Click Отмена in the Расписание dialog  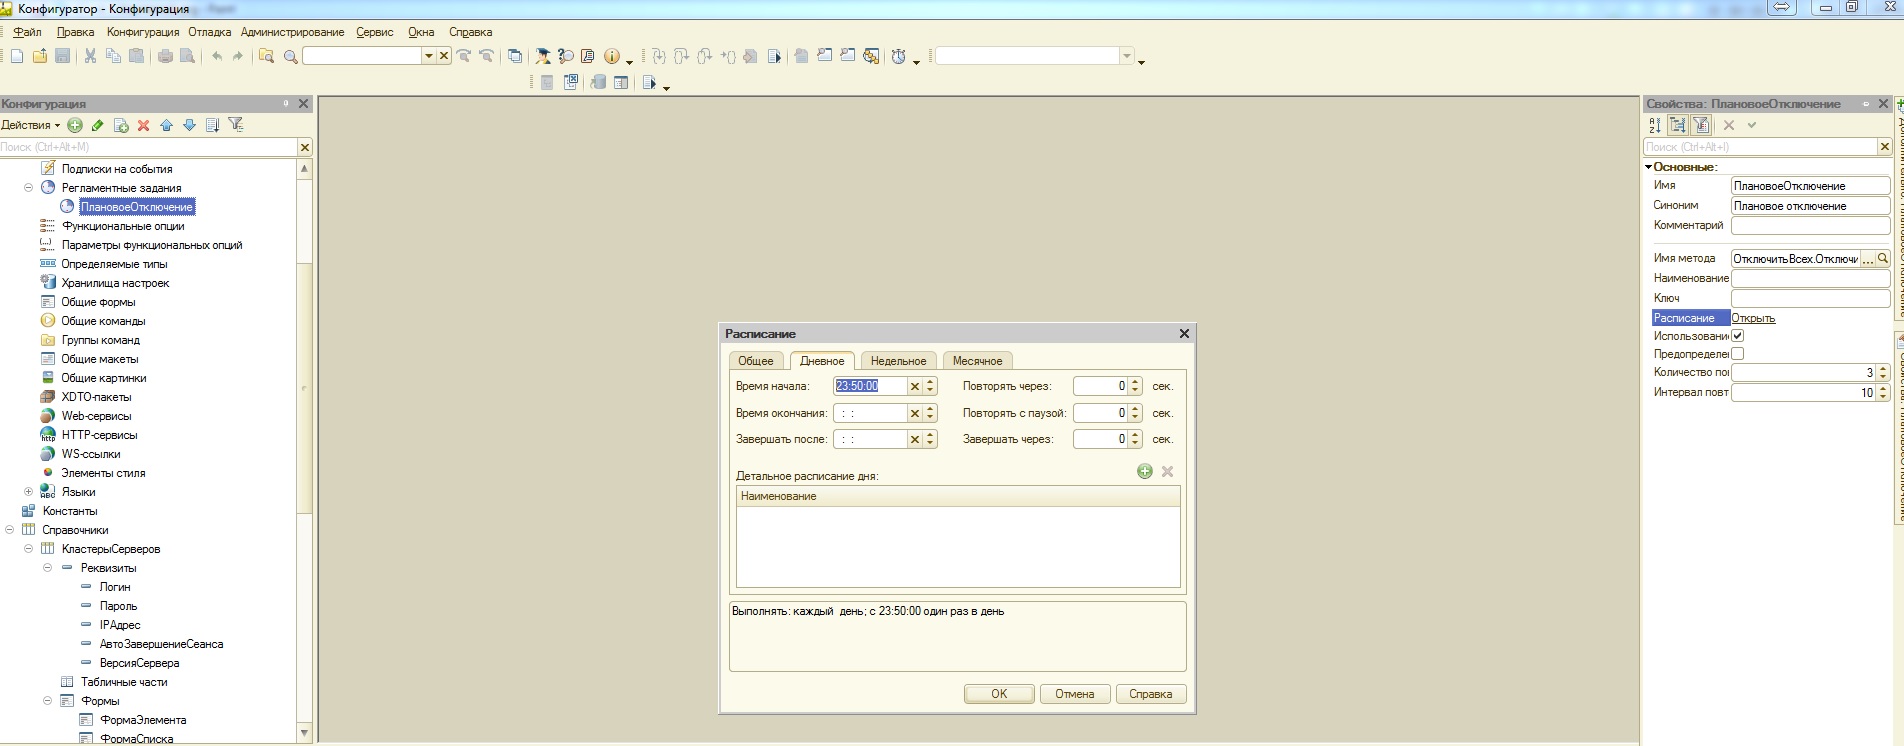pos(1075,694)
